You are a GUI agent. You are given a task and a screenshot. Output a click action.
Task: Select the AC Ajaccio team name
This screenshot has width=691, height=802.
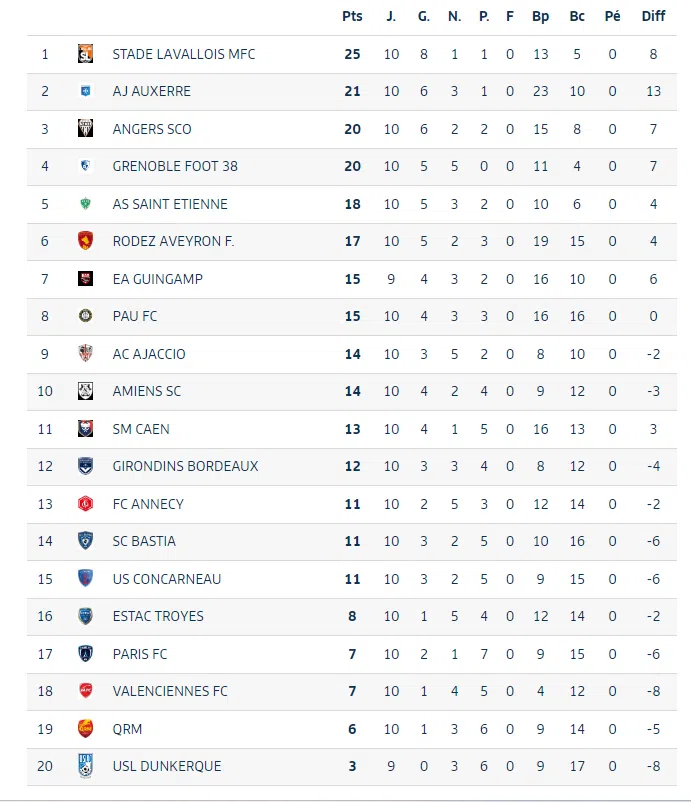pyautogui.click(x=149, y=354)
